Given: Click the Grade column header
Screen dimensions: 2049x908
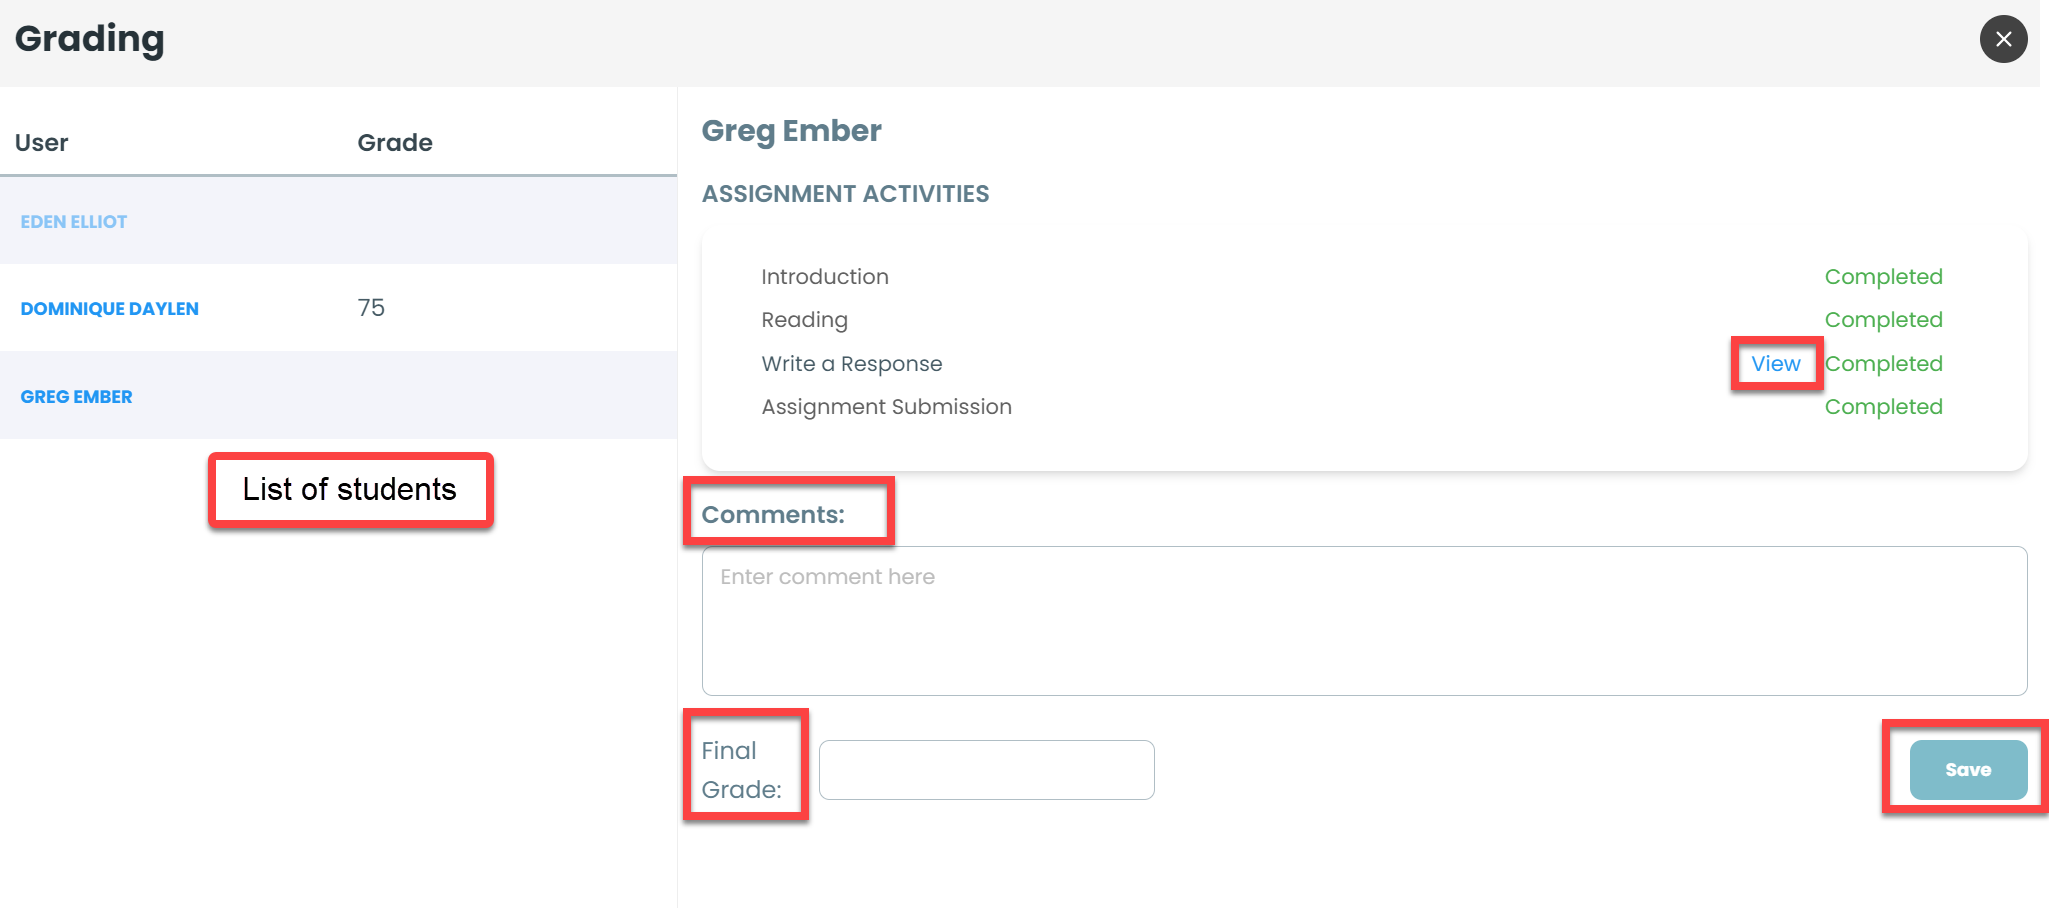Looking at the screenshot, I should 395,143.
